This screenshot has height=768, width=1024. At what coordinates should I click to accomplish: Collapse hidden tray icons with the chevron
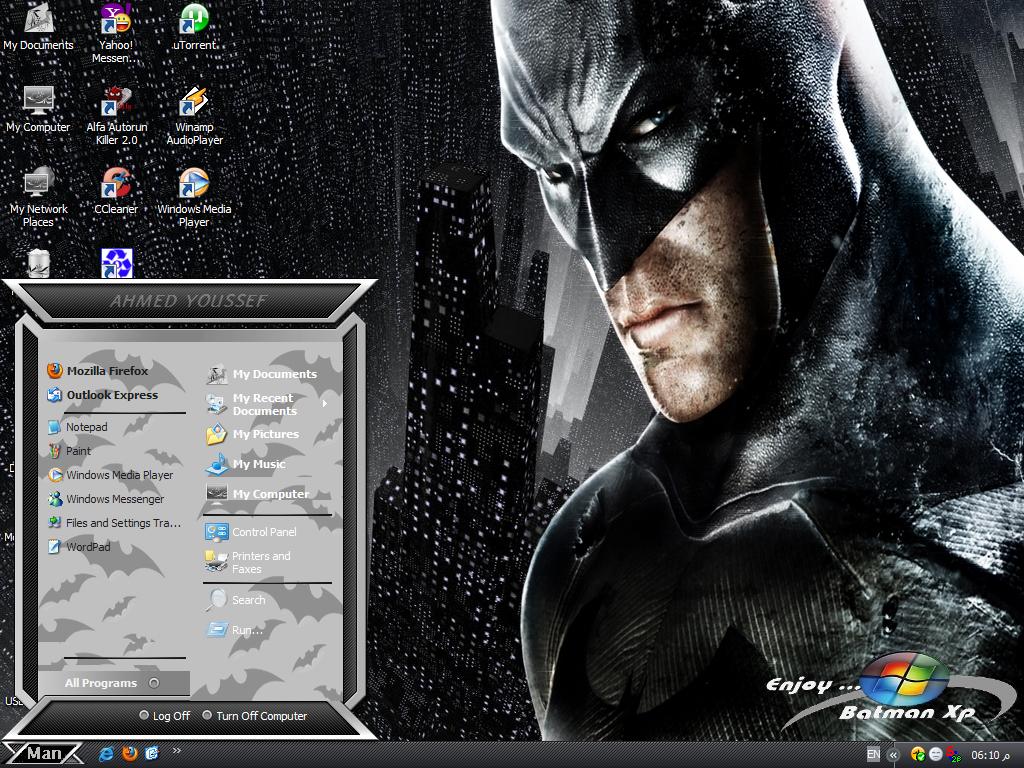893,755
